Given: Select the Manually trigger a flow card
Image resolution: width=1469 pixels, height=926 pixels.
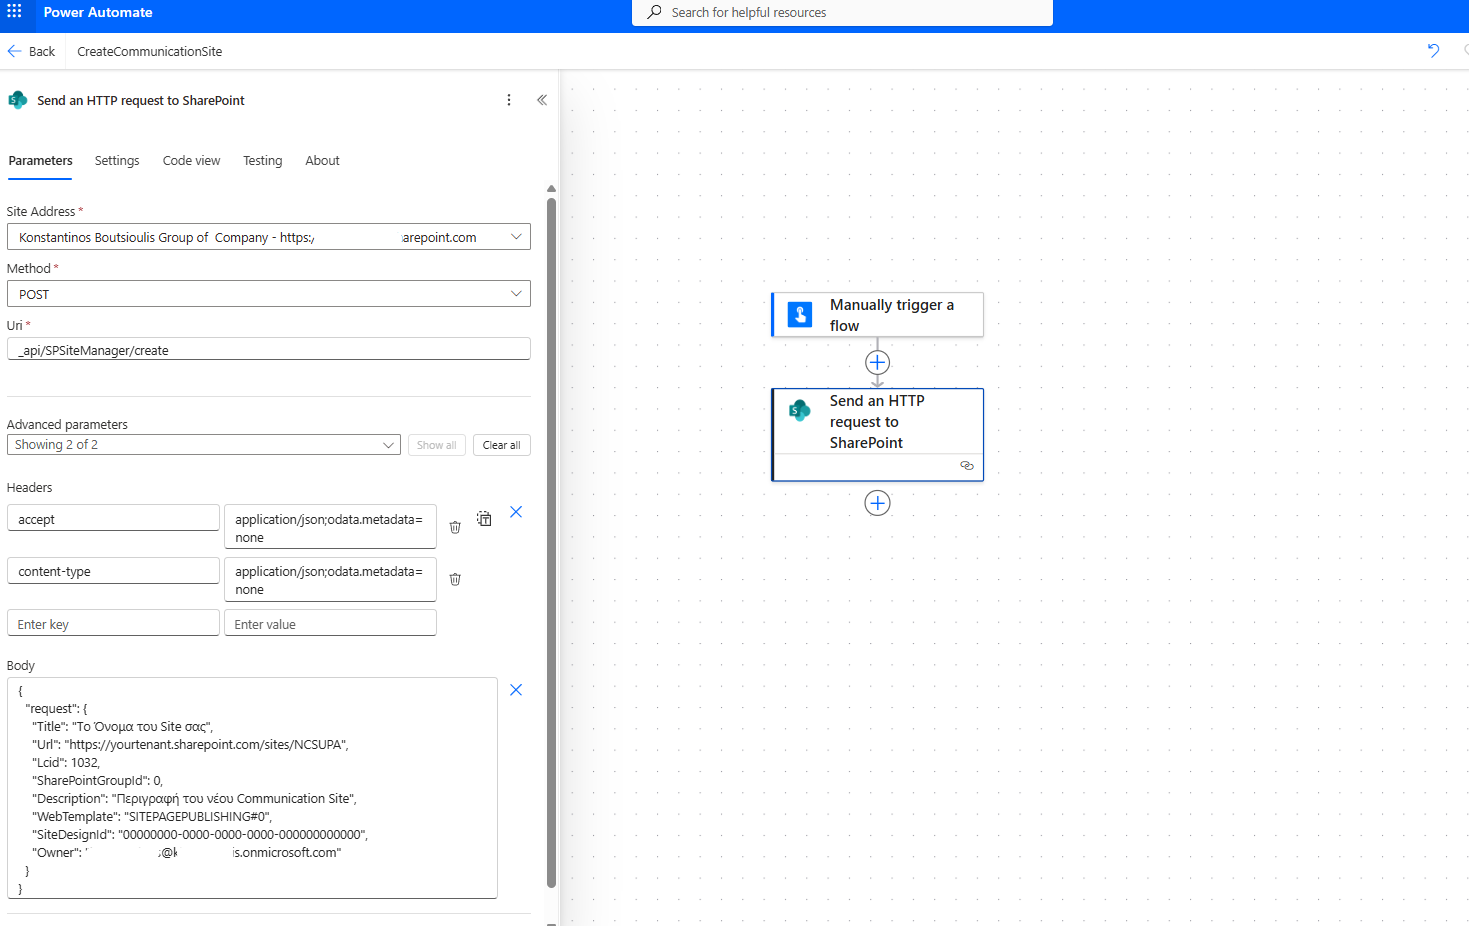Looking at the screenshot, I should 877,315.
